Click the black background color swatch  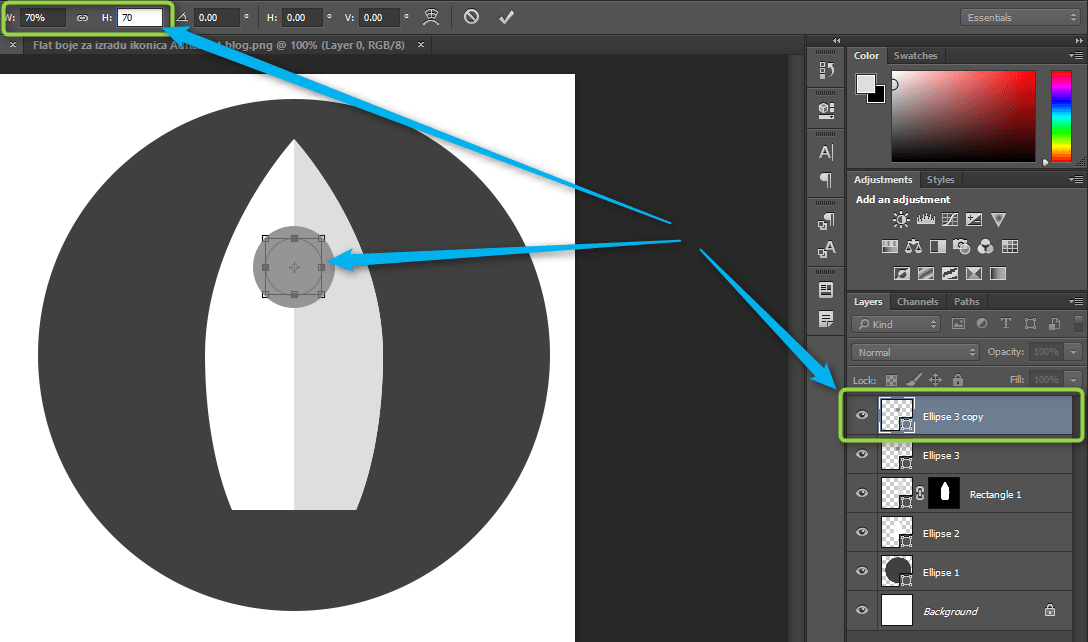tap(879, 96)
